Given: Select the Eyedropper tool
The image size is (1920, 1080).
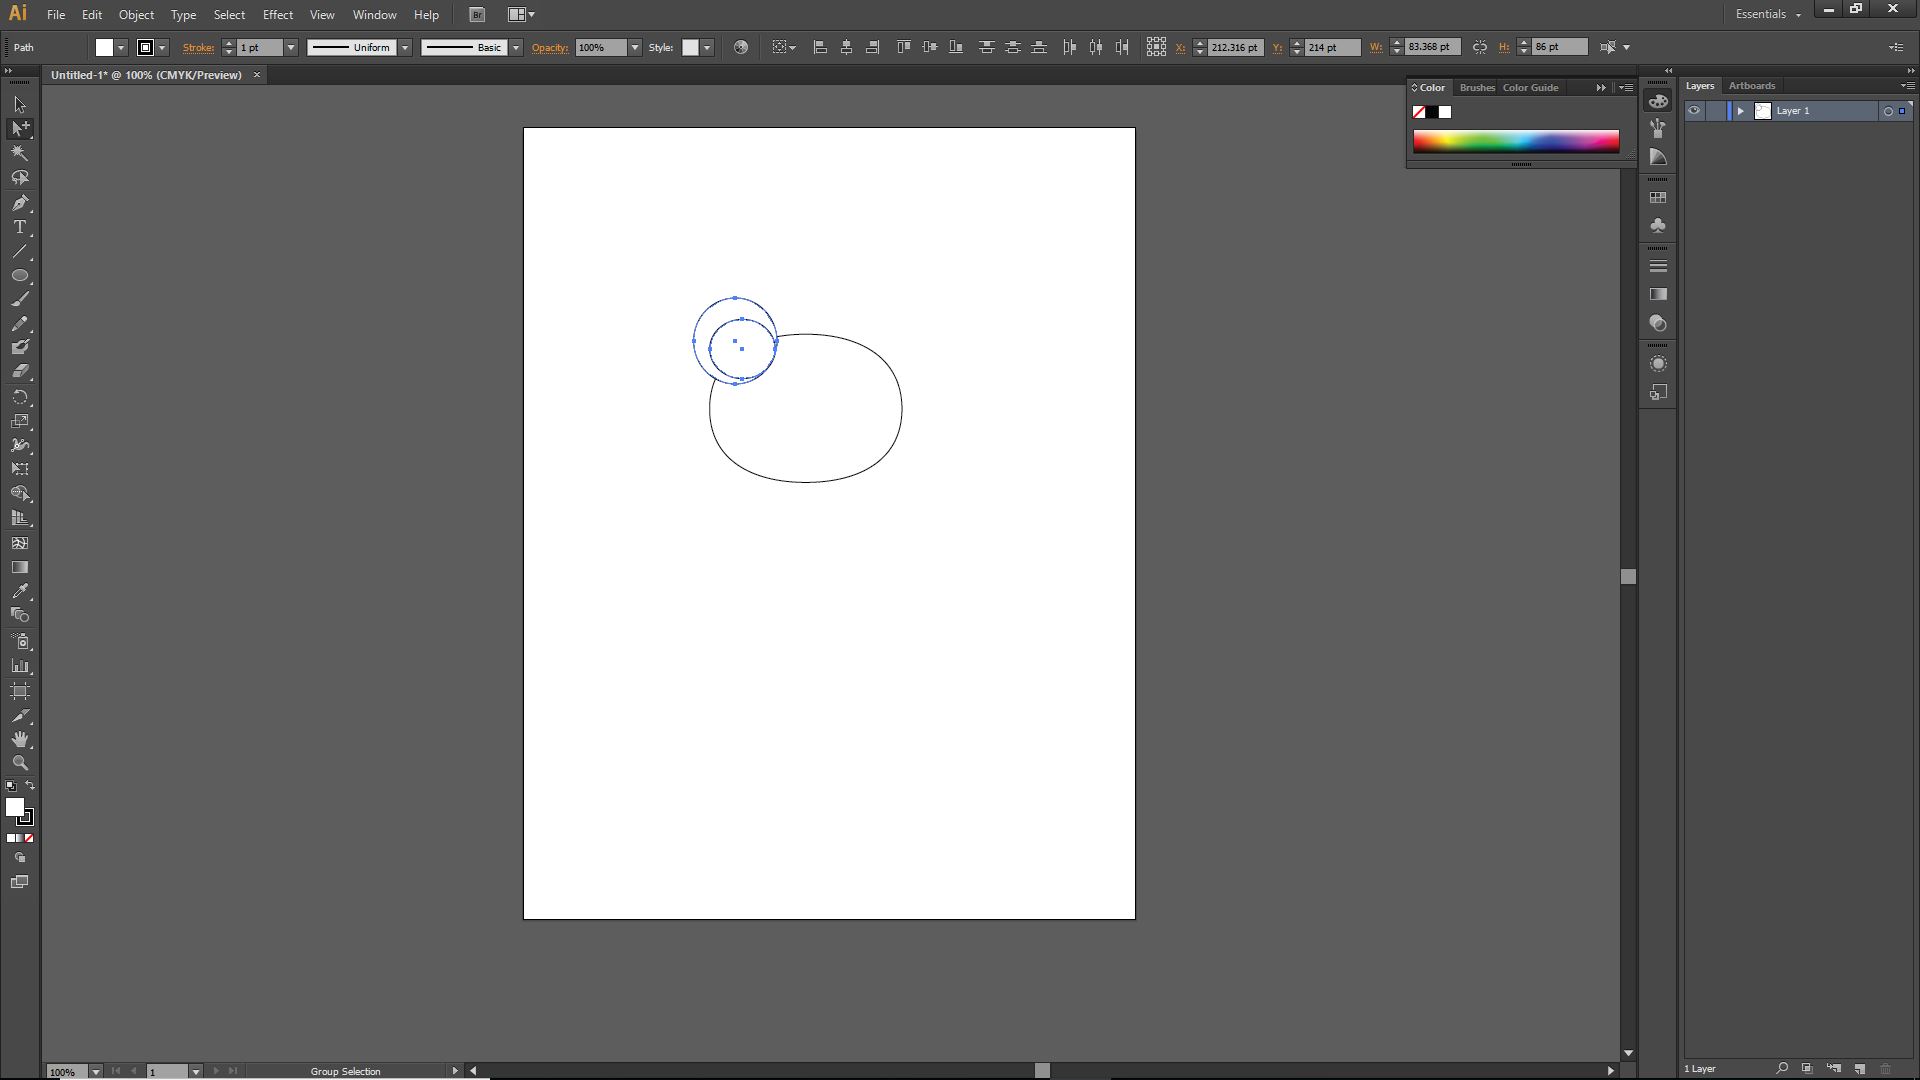Looking at the screenshot, I should click(x=20, y=592).
